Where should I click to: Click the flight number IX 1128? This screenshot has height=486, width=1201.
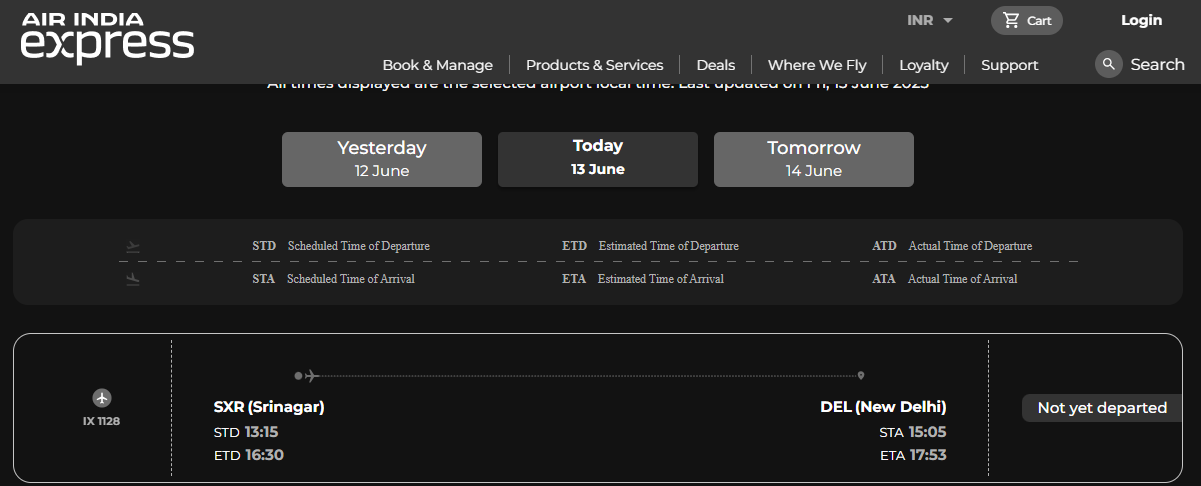pos(101,421)
